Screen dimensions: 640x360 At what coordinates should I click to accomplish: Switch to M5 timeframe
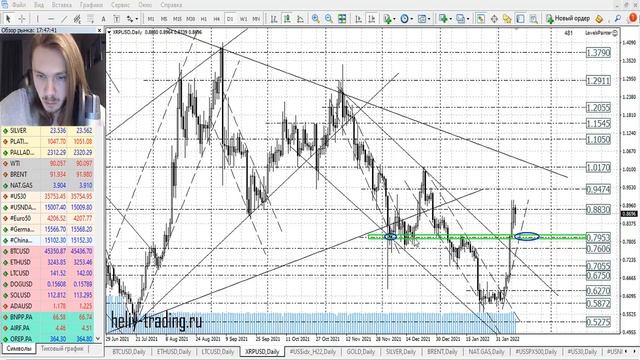coord(164,19)
